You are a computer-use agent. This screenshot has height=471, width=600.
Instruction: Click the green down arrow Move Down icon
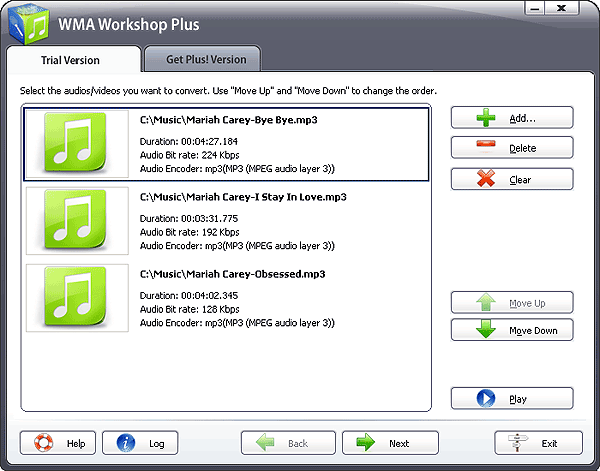[x=486, y=329]
